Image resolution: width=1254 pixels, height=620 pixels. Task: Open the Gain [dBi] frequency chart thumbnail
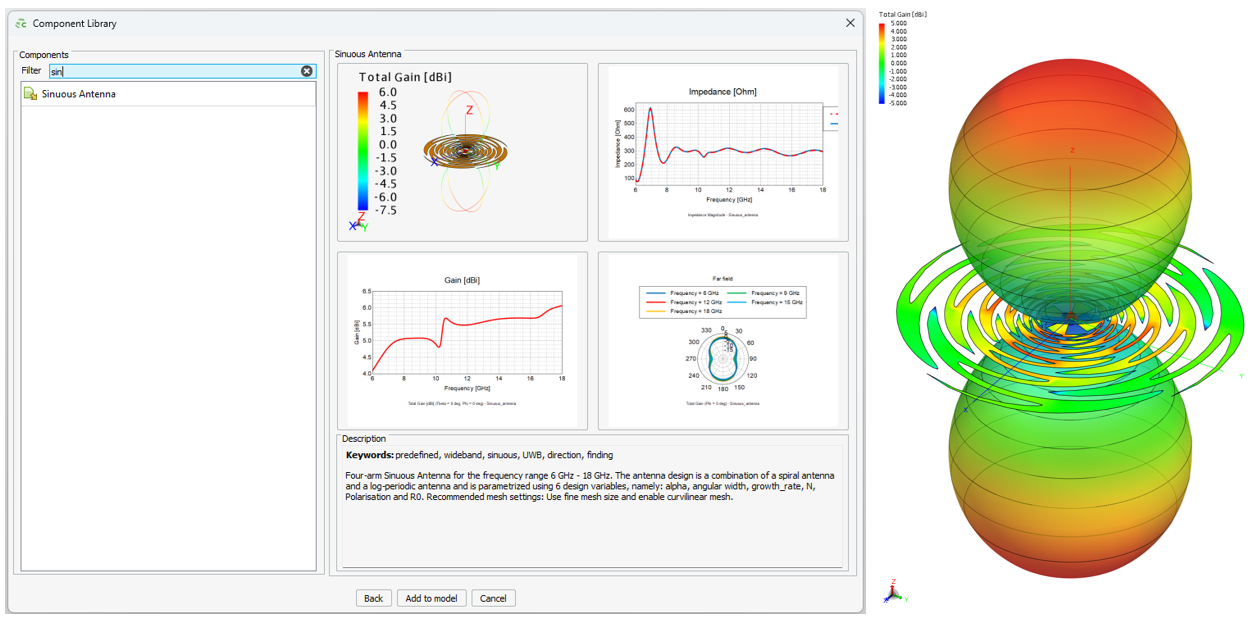point(465,340)
